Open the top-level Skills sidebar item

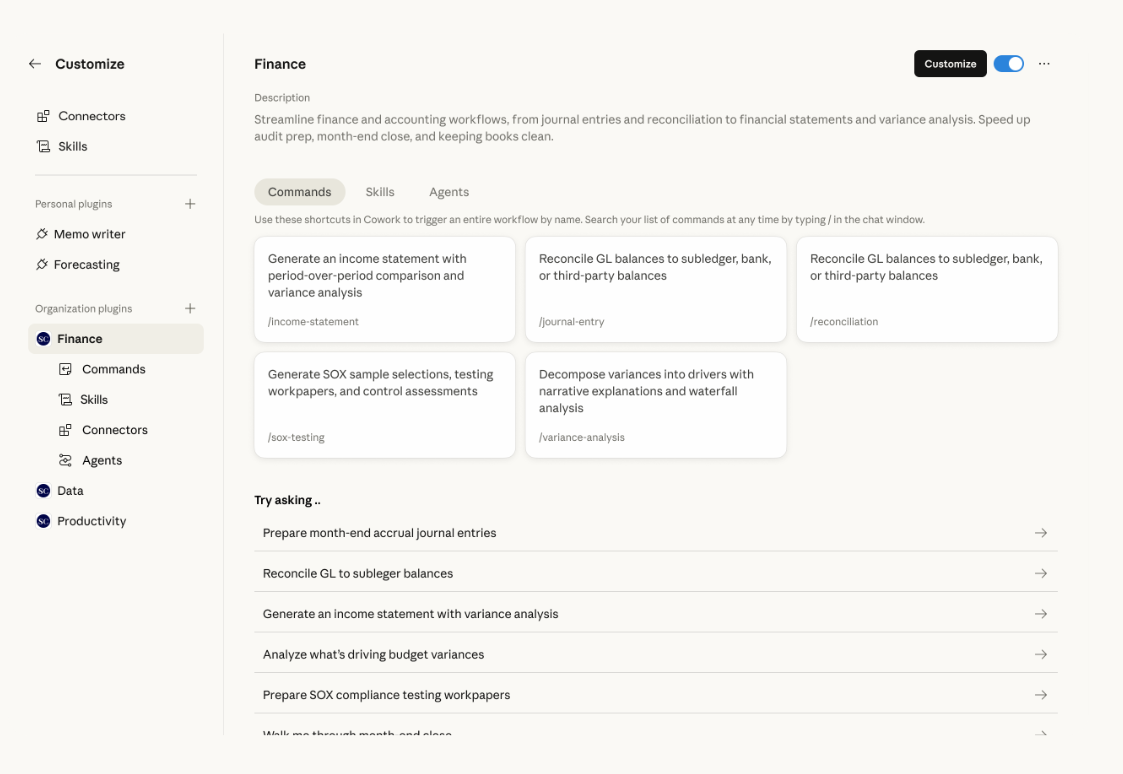tap(72, 146)
